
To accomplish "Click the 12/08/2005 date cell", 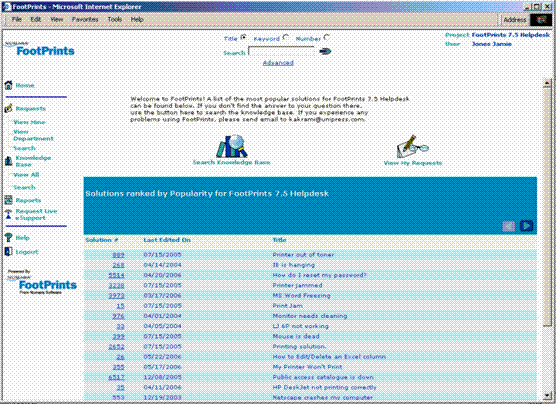I will 162,377.
